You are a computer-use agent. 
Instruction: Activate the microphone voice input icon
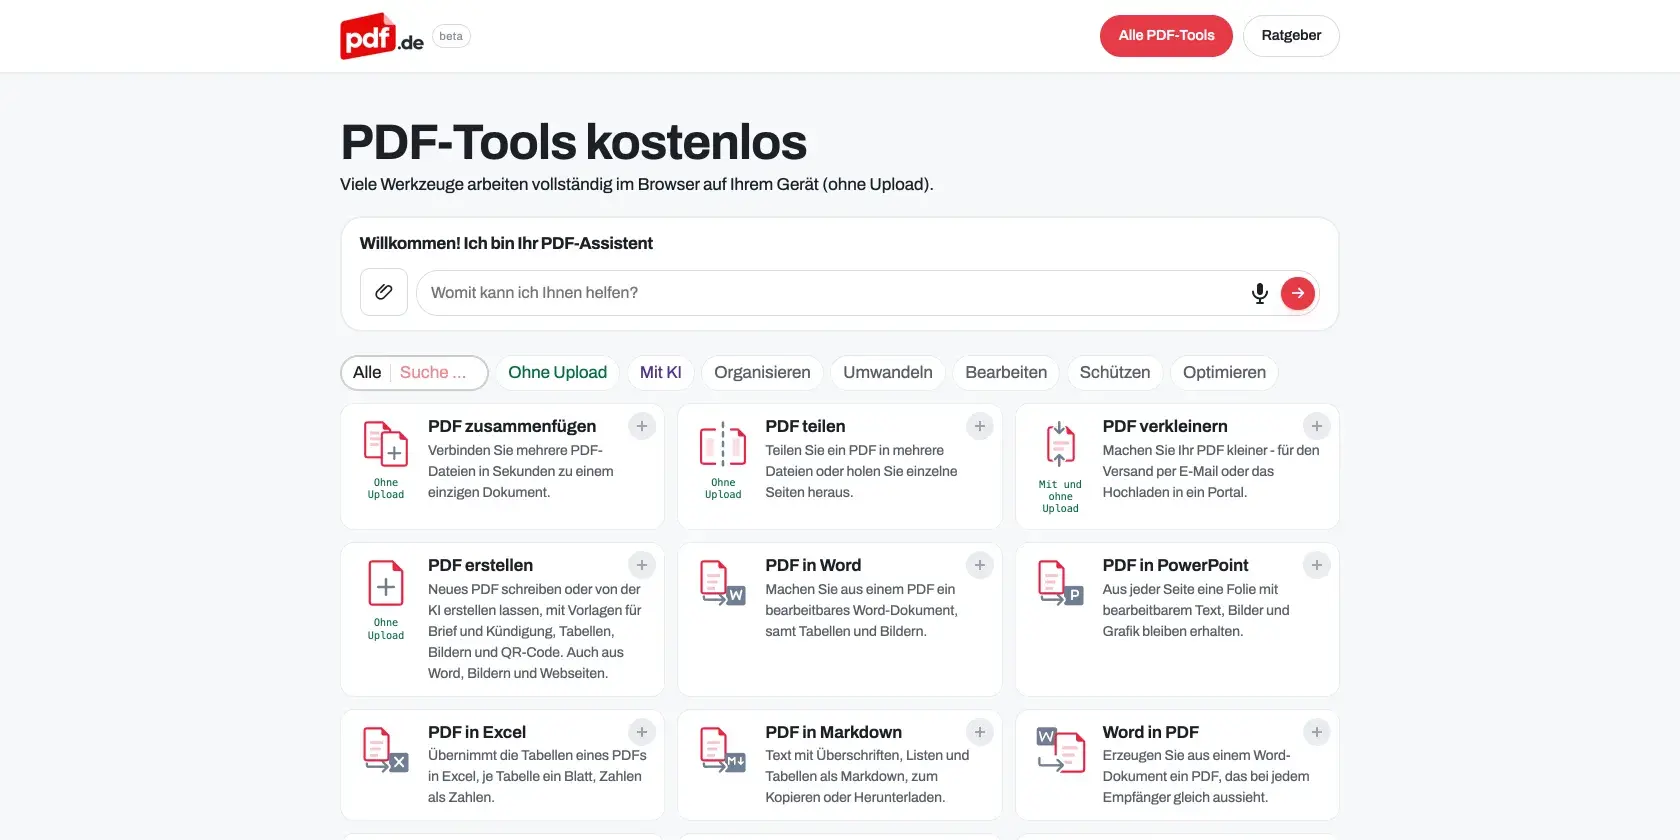(x=1260, y=293)
